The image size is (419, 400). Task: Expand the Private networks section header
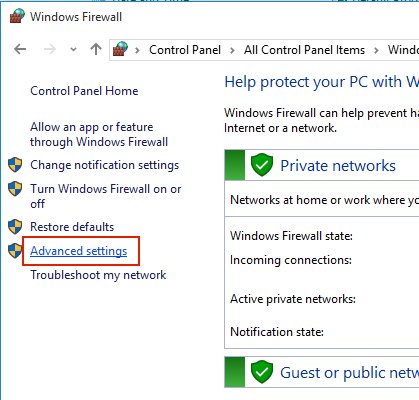click(322, 165)
